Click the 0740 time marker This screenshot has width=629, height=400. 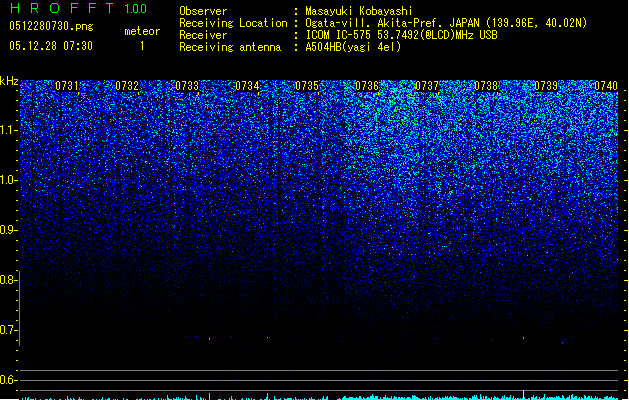[606, 86]
